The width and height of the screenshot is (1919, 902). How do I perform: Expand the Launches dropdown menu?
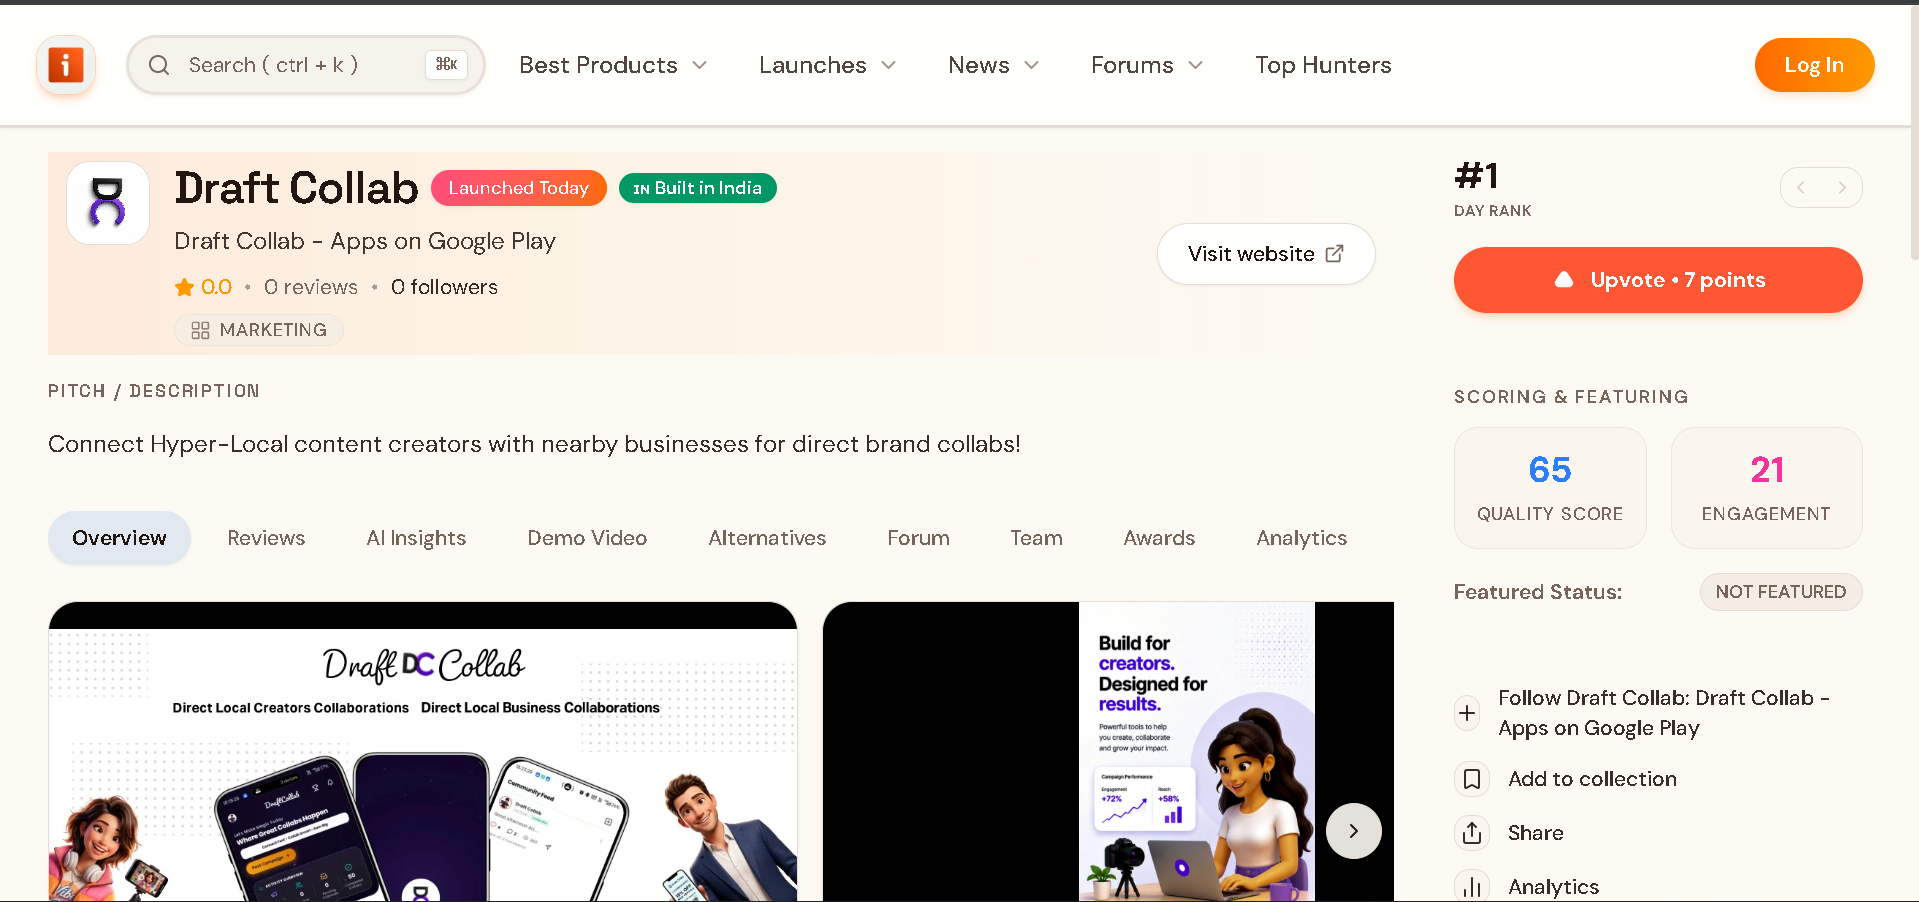[827, 65]
